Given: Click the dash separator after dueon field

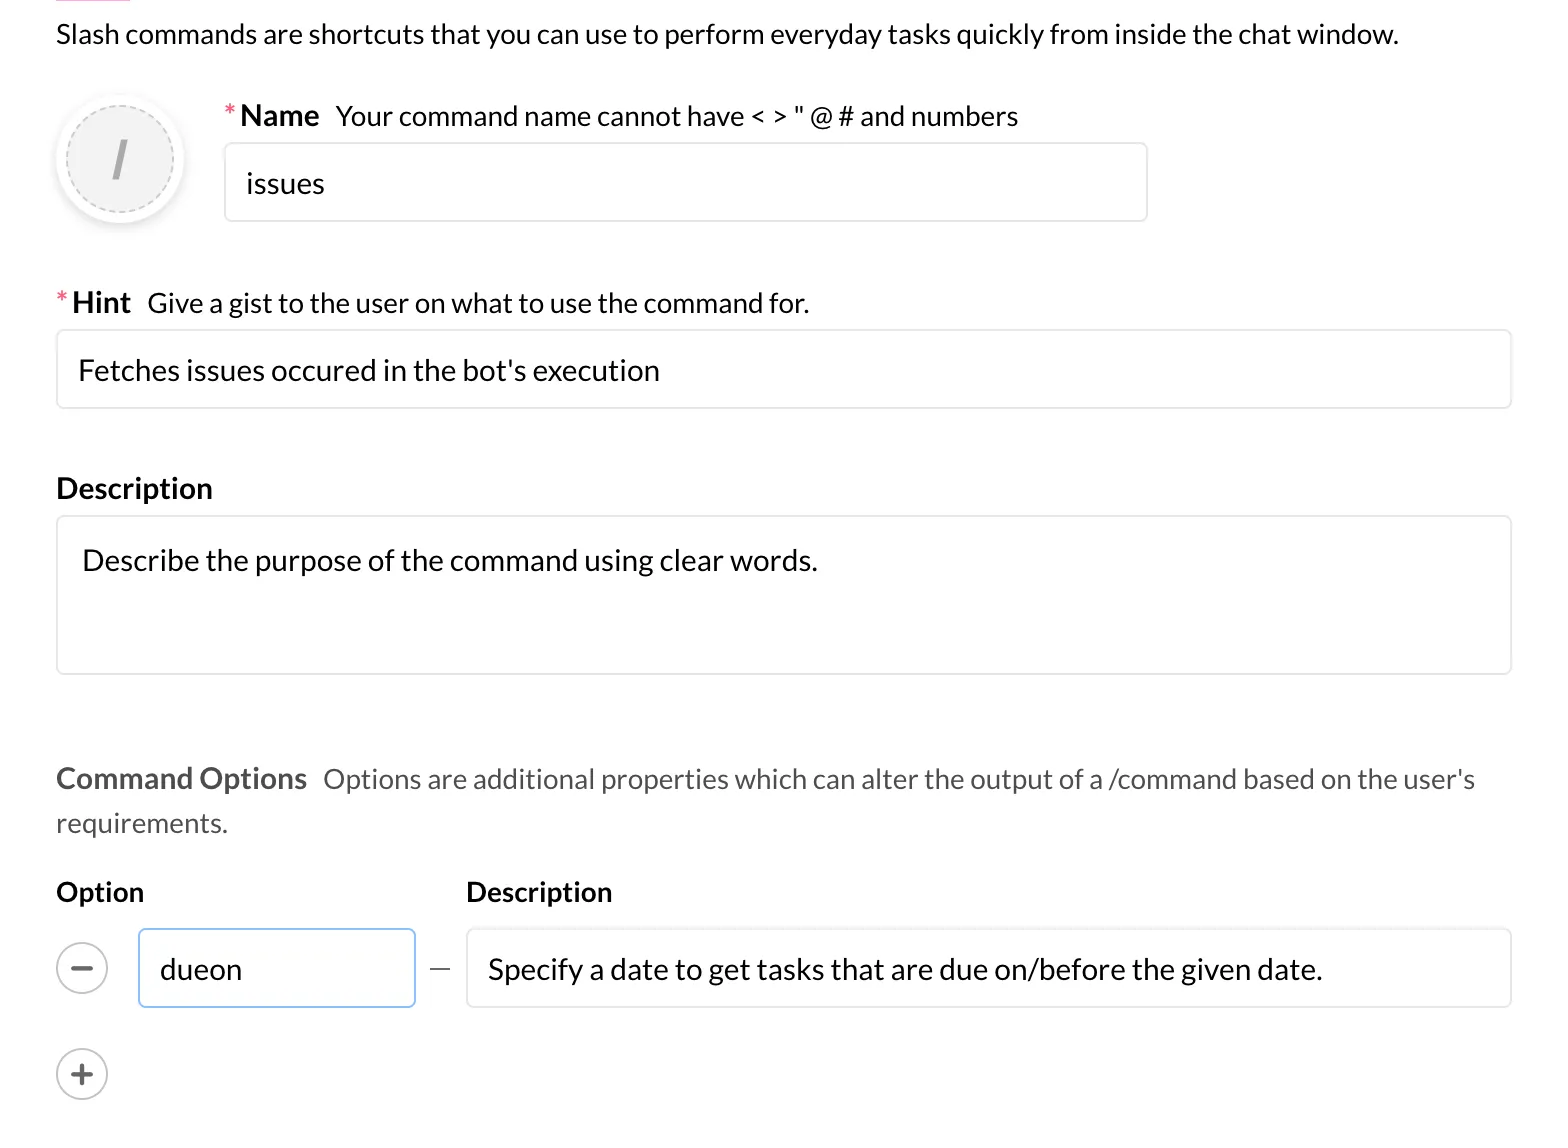Looking at the screenshot, I should (x=440, y=969).
